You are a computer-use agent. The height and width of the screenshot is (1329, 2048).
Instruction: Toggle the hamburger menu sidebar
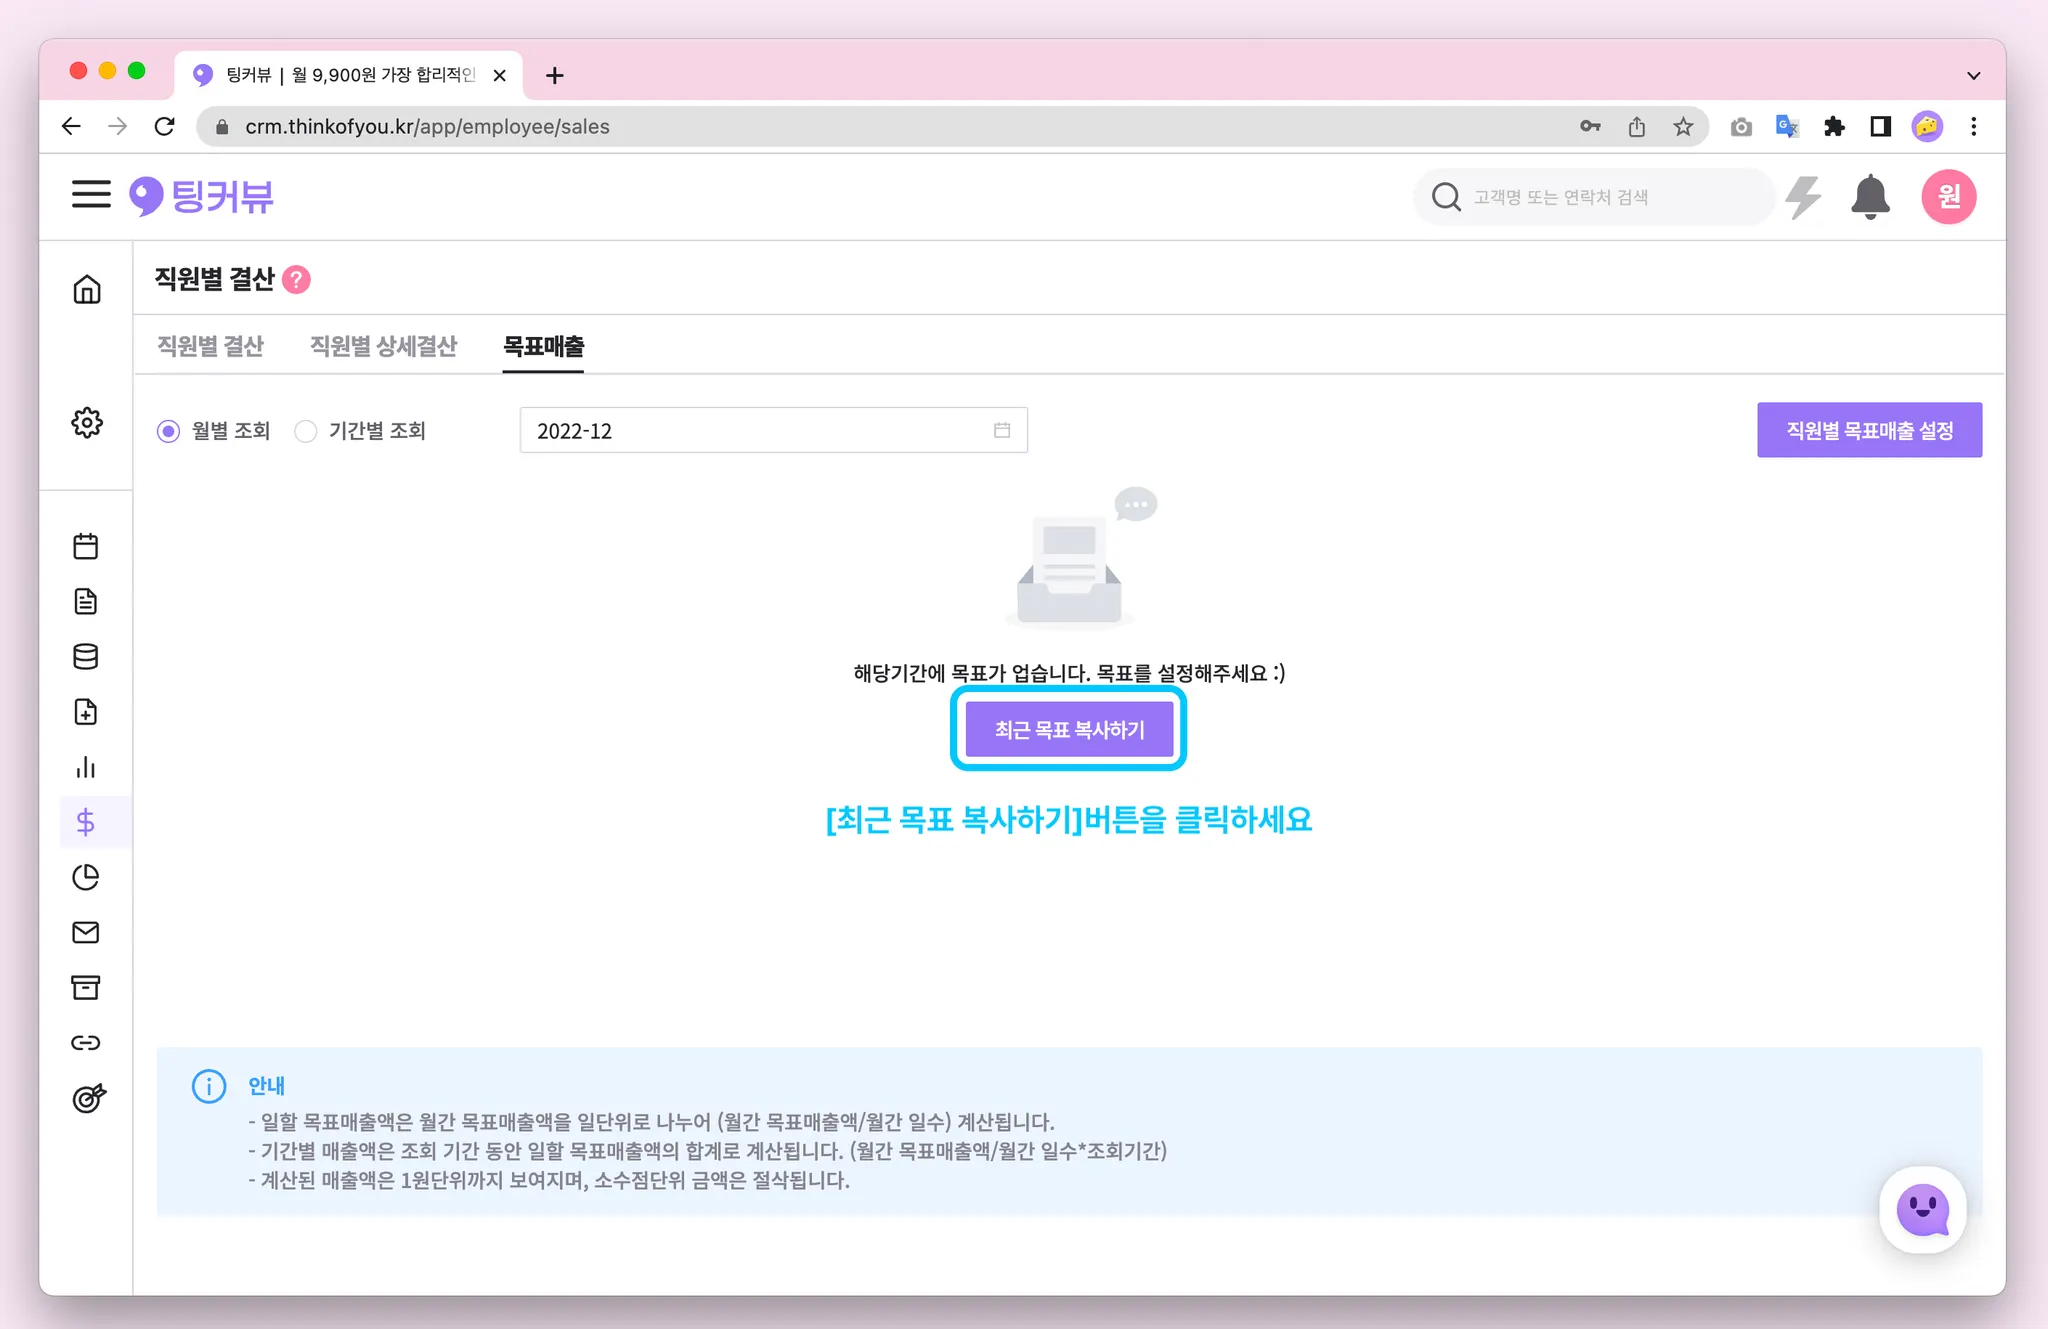91,194
